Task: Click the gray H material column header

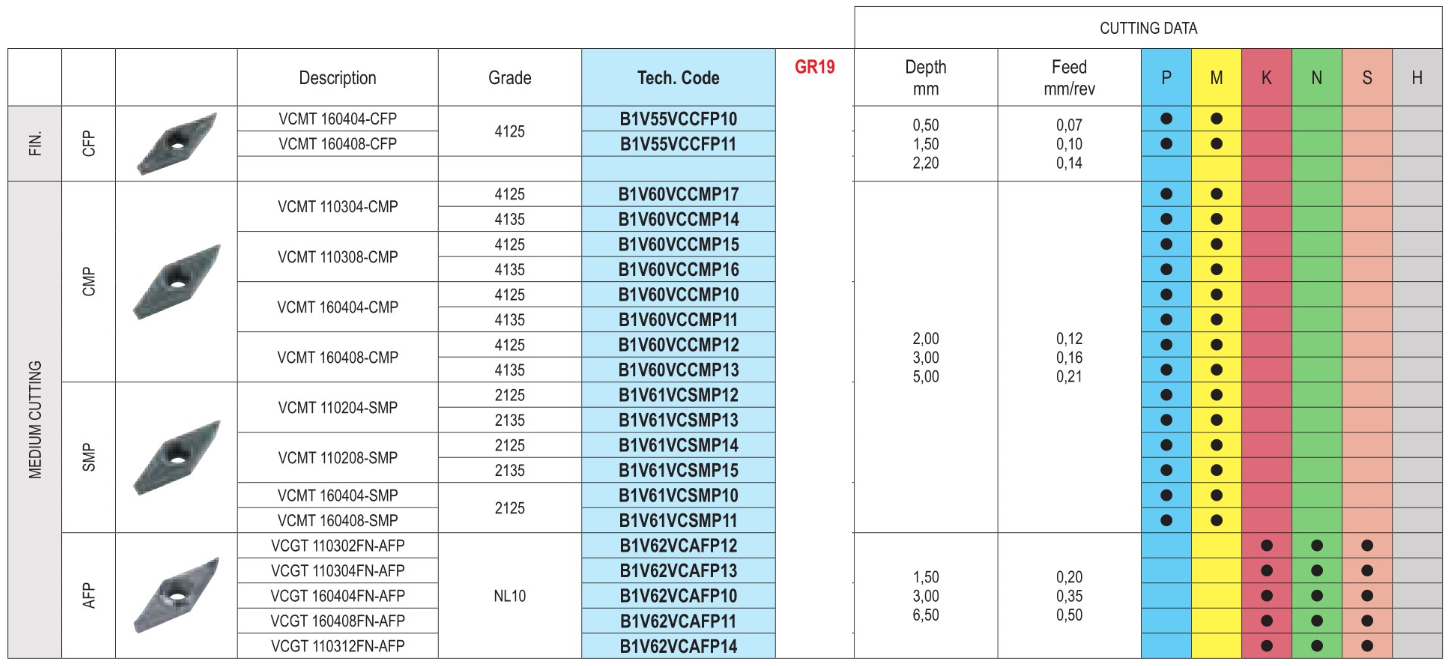Action: [1417, 78]
